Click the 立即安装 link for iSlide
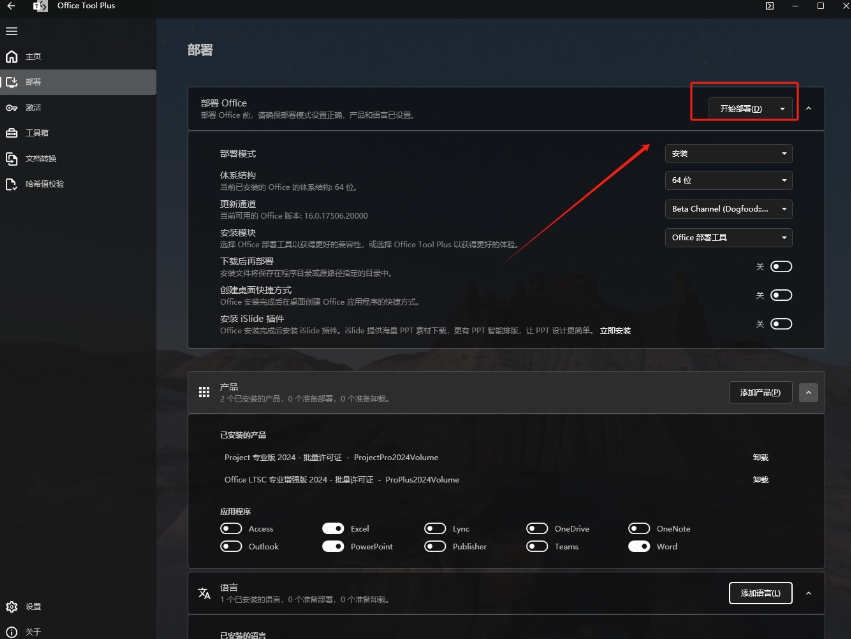The height and width of the screenshot is (639, 851). coord(615,331)
